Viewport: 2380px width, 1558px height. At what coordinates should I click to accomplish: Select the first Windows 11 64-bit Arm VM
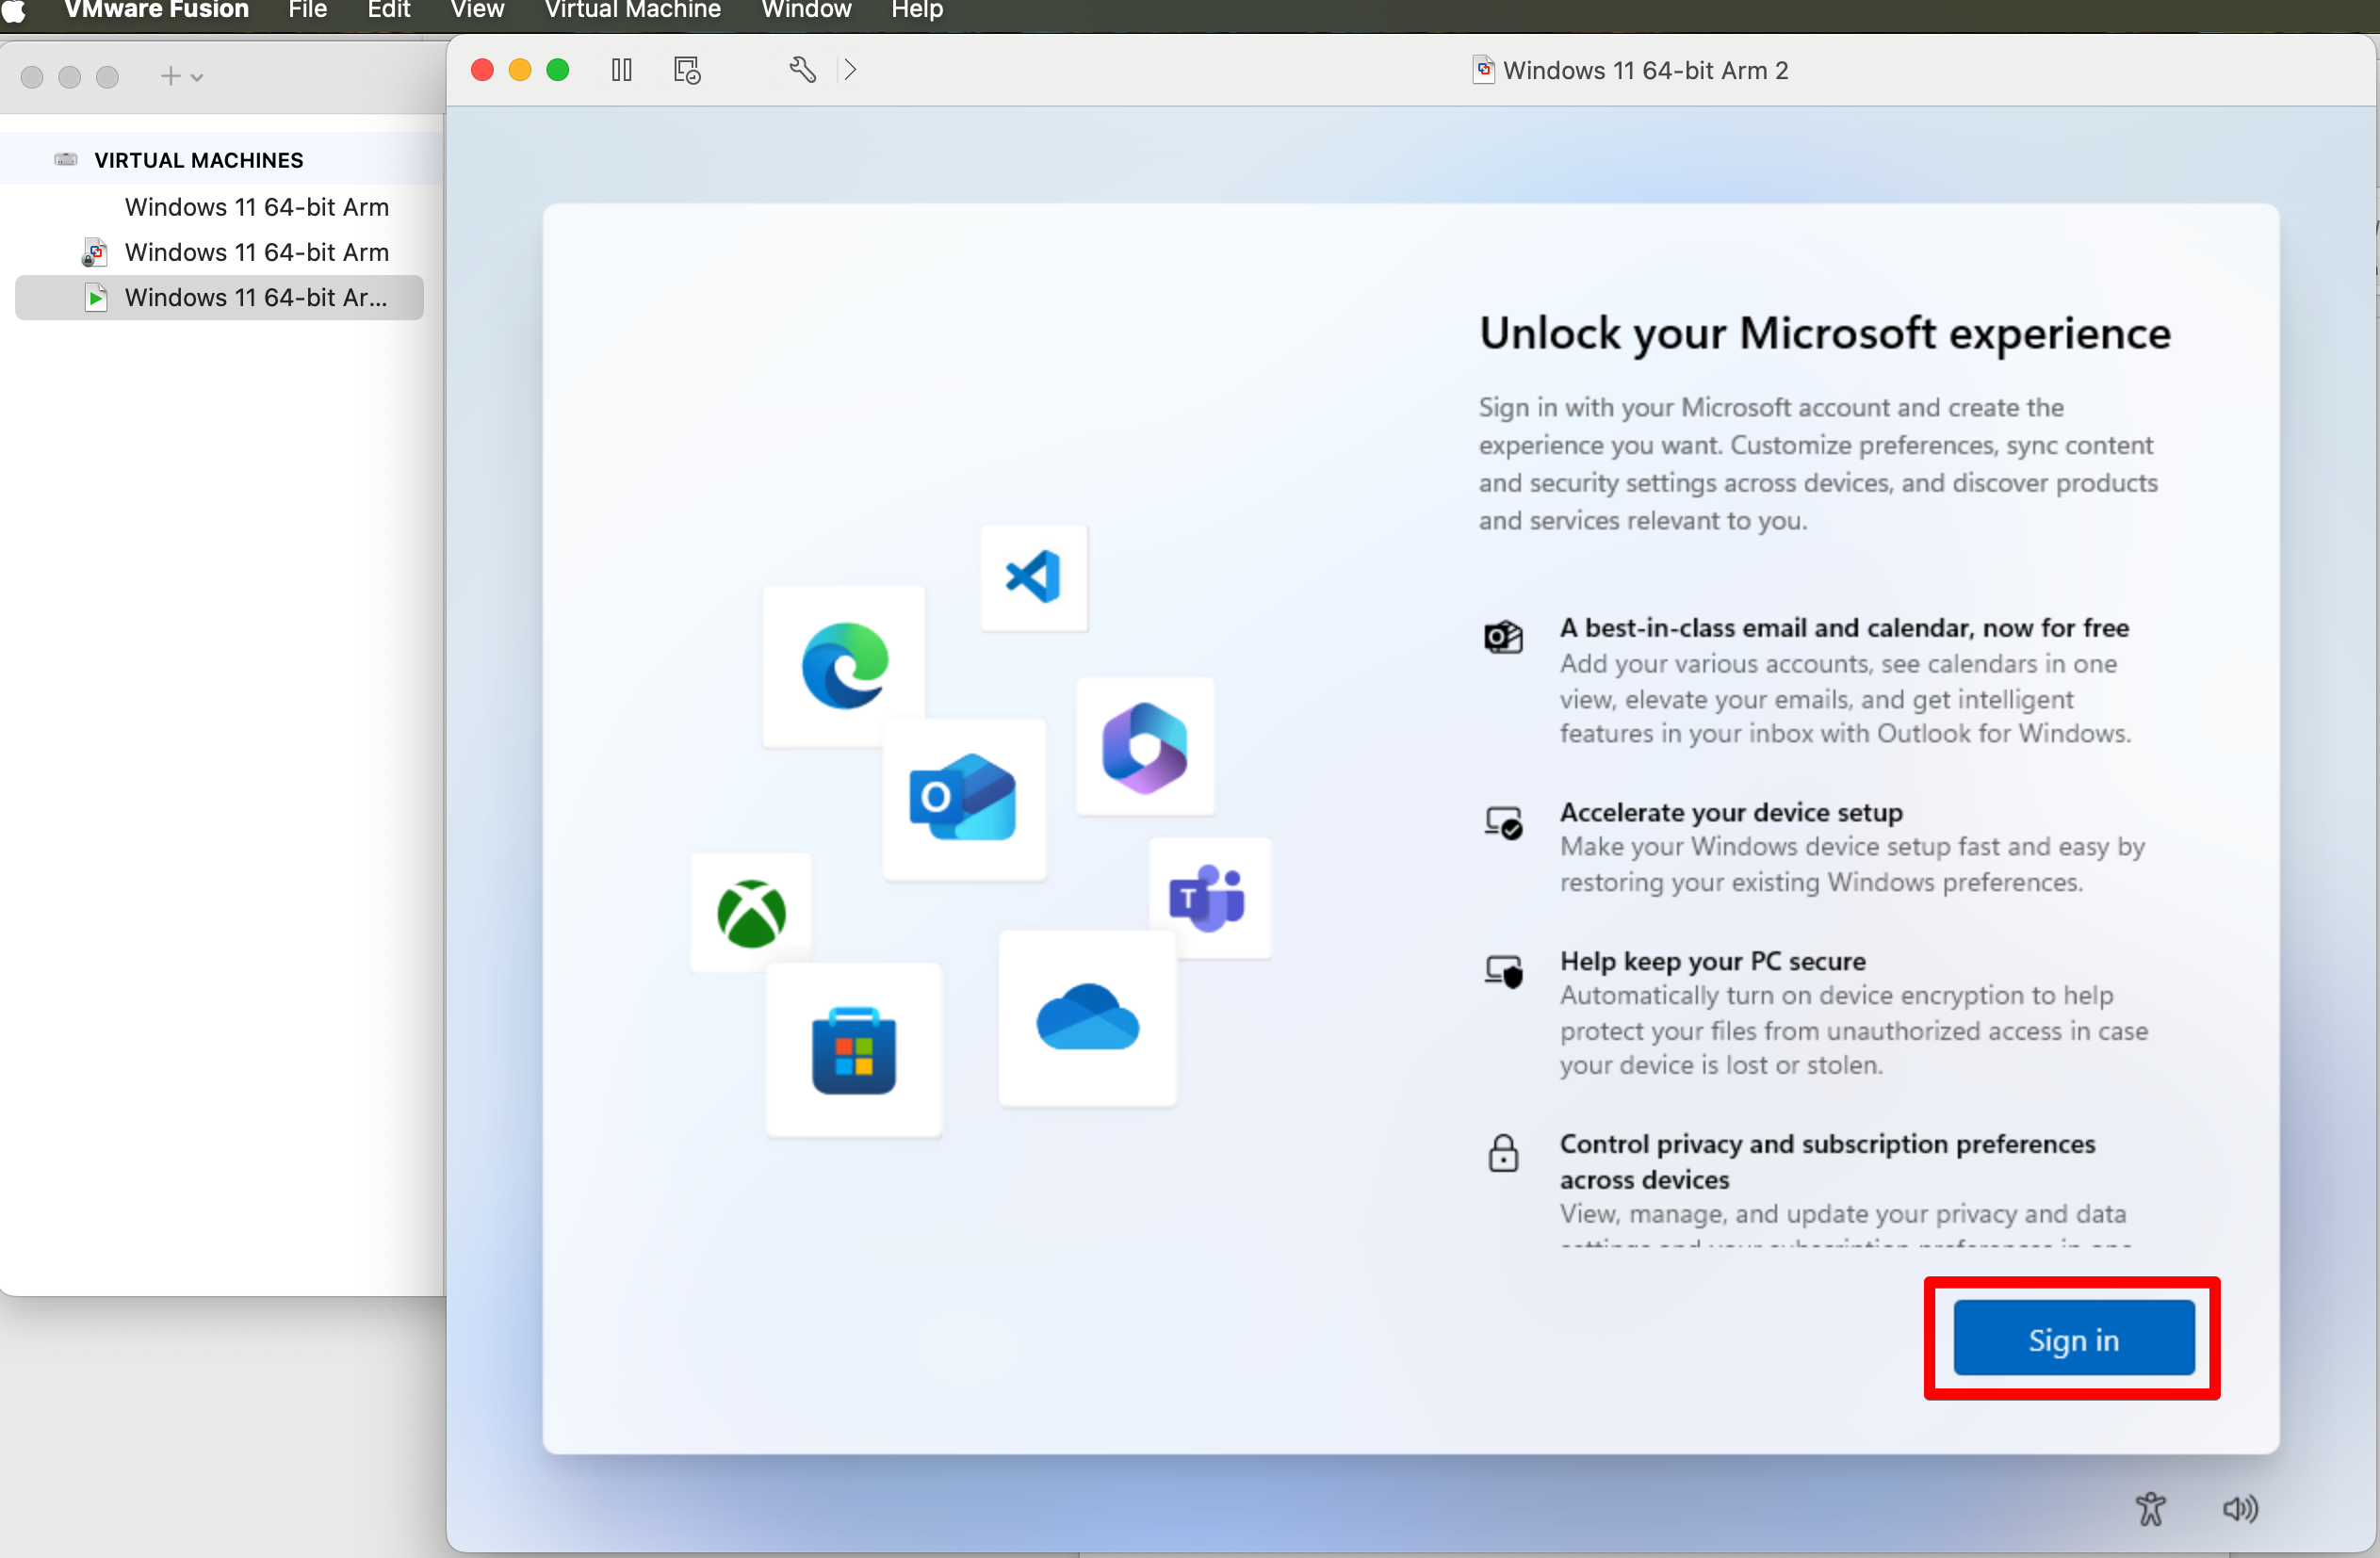(256, 207)
